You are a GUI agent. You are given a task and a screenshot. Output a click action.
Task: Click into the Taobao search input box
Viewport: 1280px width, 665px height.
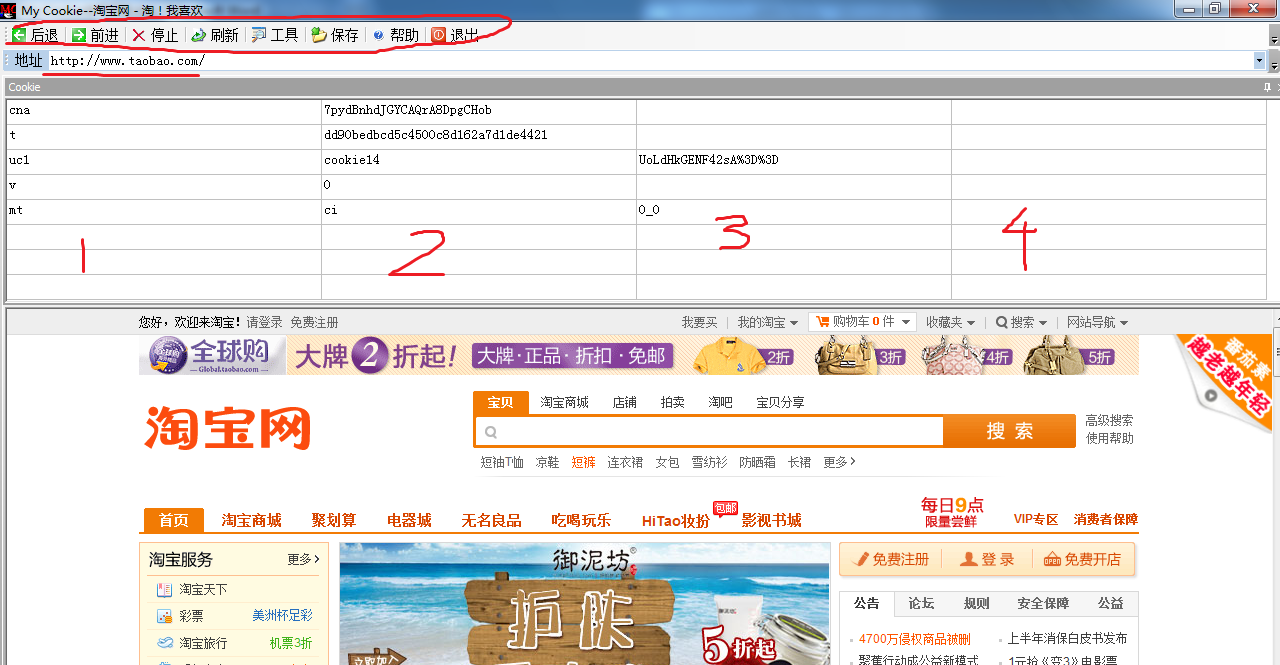click(x=710, y=431)
